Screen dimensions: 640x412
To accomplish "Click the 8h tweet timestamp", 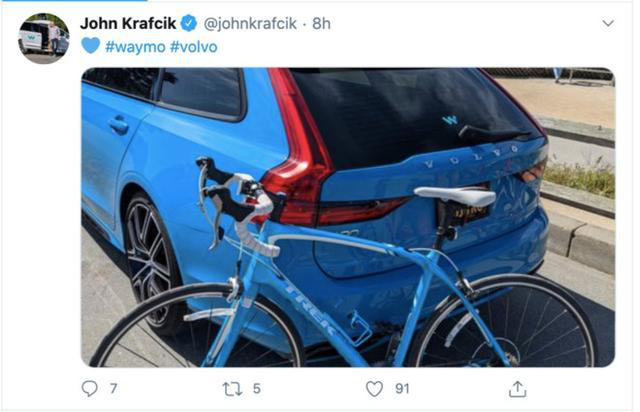I will (323, 23).
